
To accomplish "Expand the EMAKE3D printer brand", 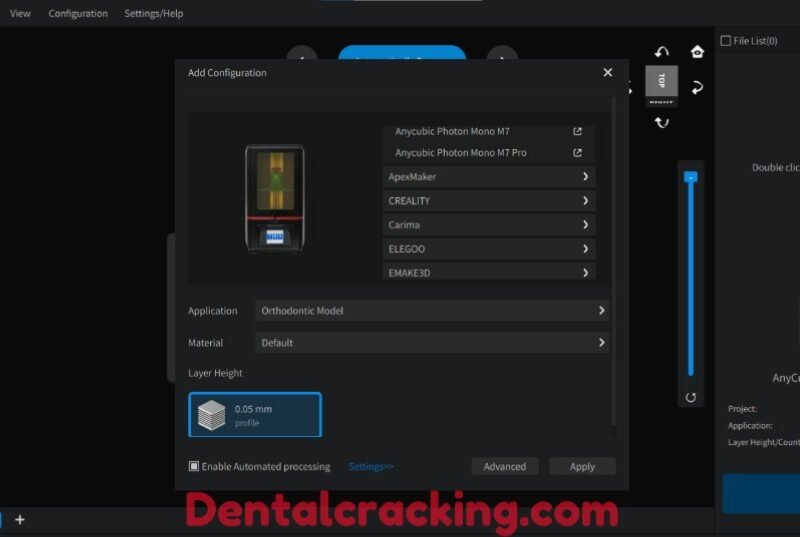I will pyautogui.click(x=489, y=272).
